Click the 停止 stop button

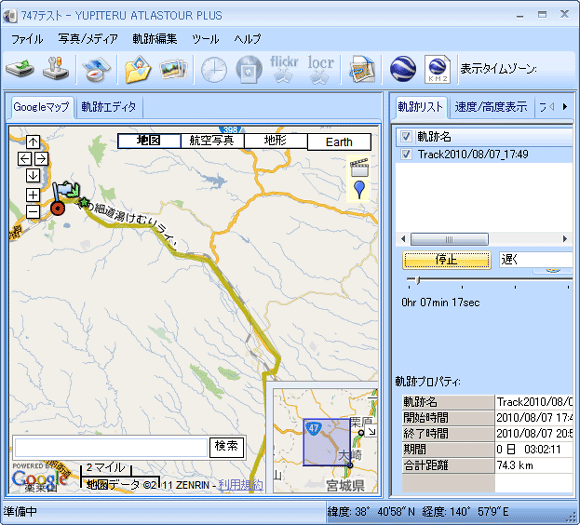pyautogui.click(x=447, y=260)
